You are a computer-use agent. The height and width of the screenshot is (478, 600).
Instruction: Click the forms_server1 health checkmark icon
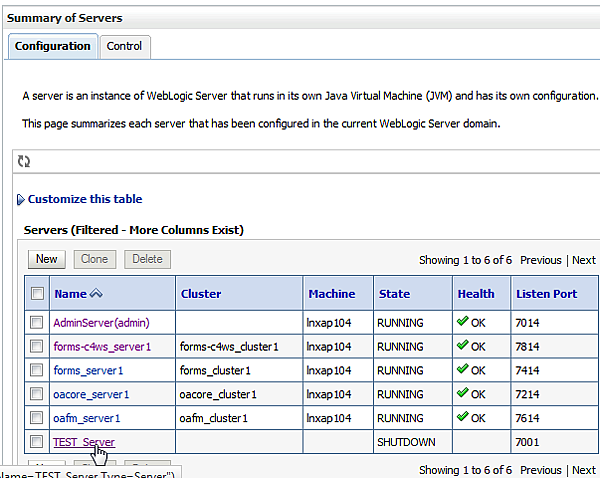[463, 369]
